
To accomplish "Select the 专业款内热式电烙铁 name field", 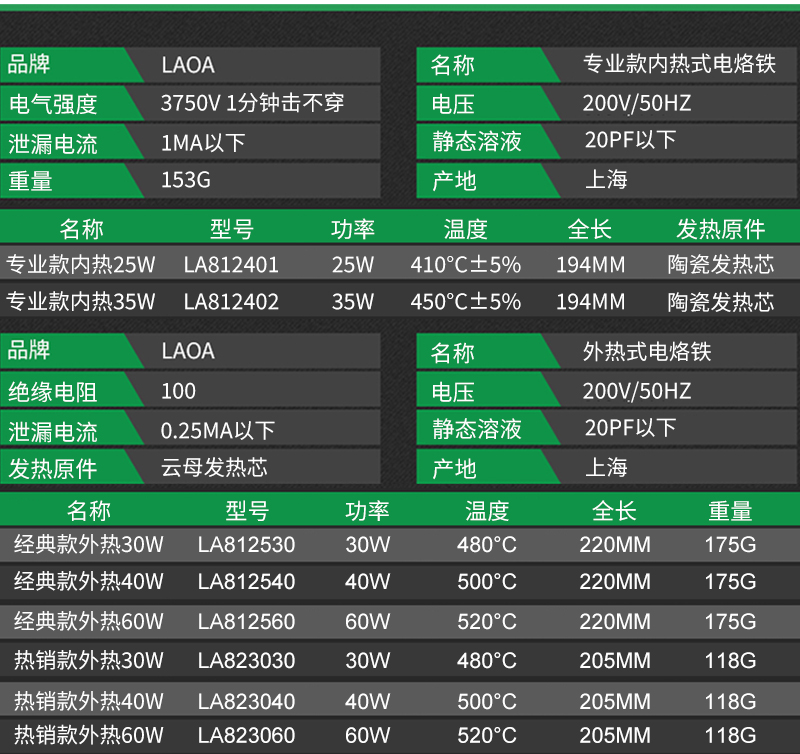I will click(679, 65).
